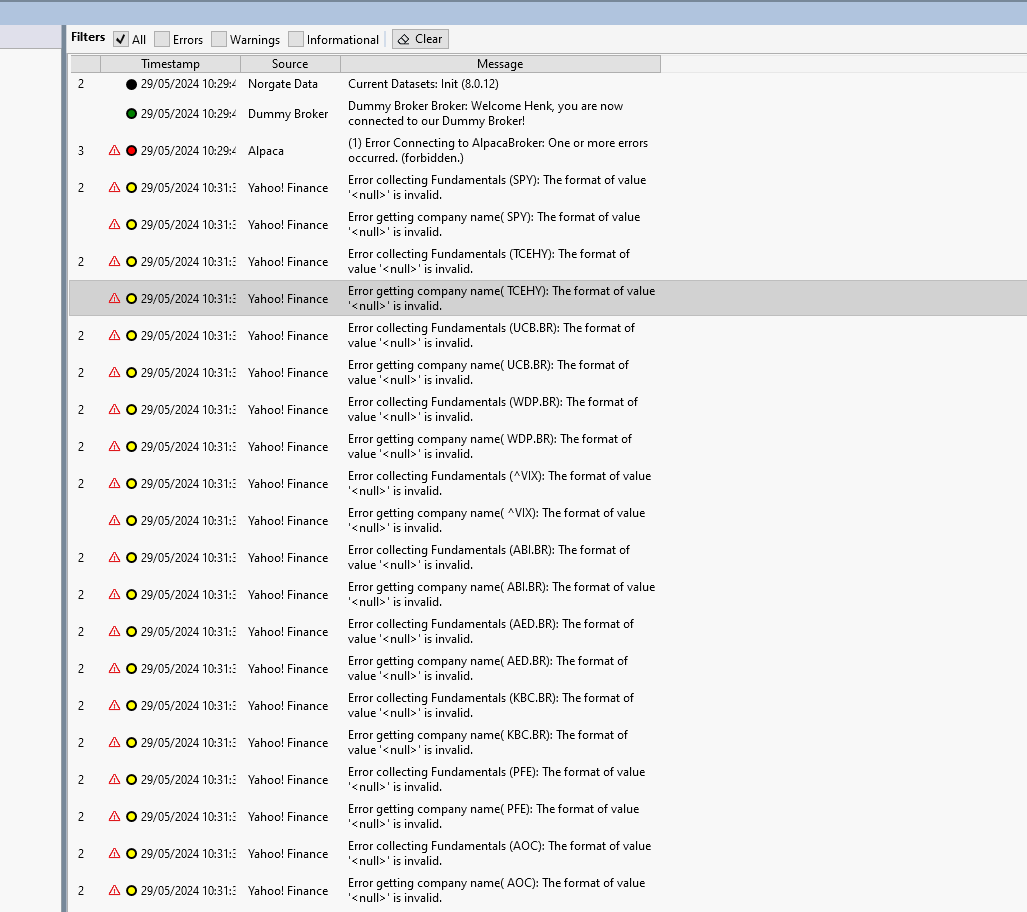Select 'Error collecting Fundamentals (KBC.BR)' message

coord(491,706)
